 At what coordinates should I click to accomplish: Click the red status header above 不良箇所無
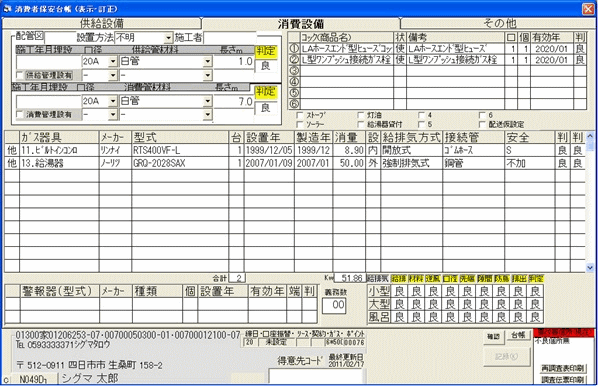pos(564,333)
